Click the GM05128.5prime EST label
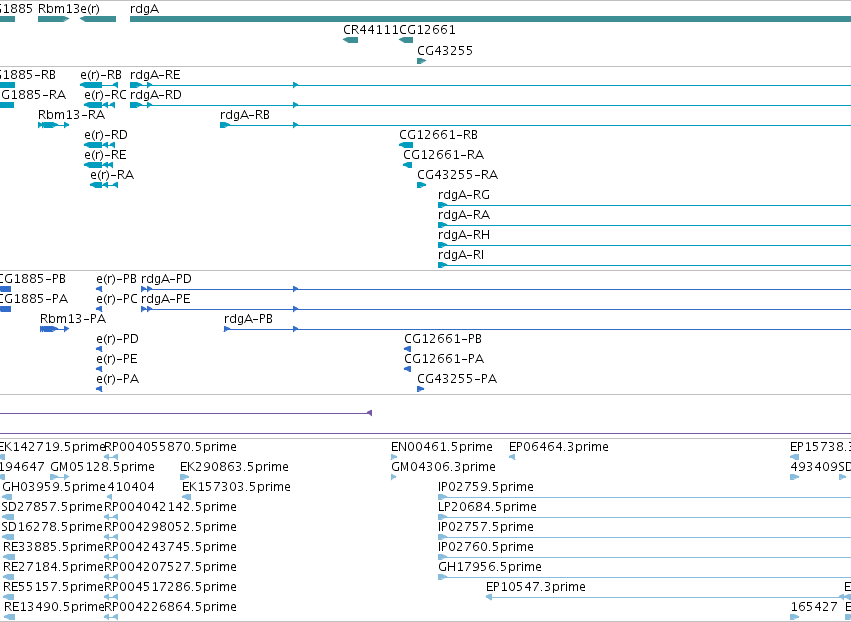 pyautogui.click(x=102, y=467)
